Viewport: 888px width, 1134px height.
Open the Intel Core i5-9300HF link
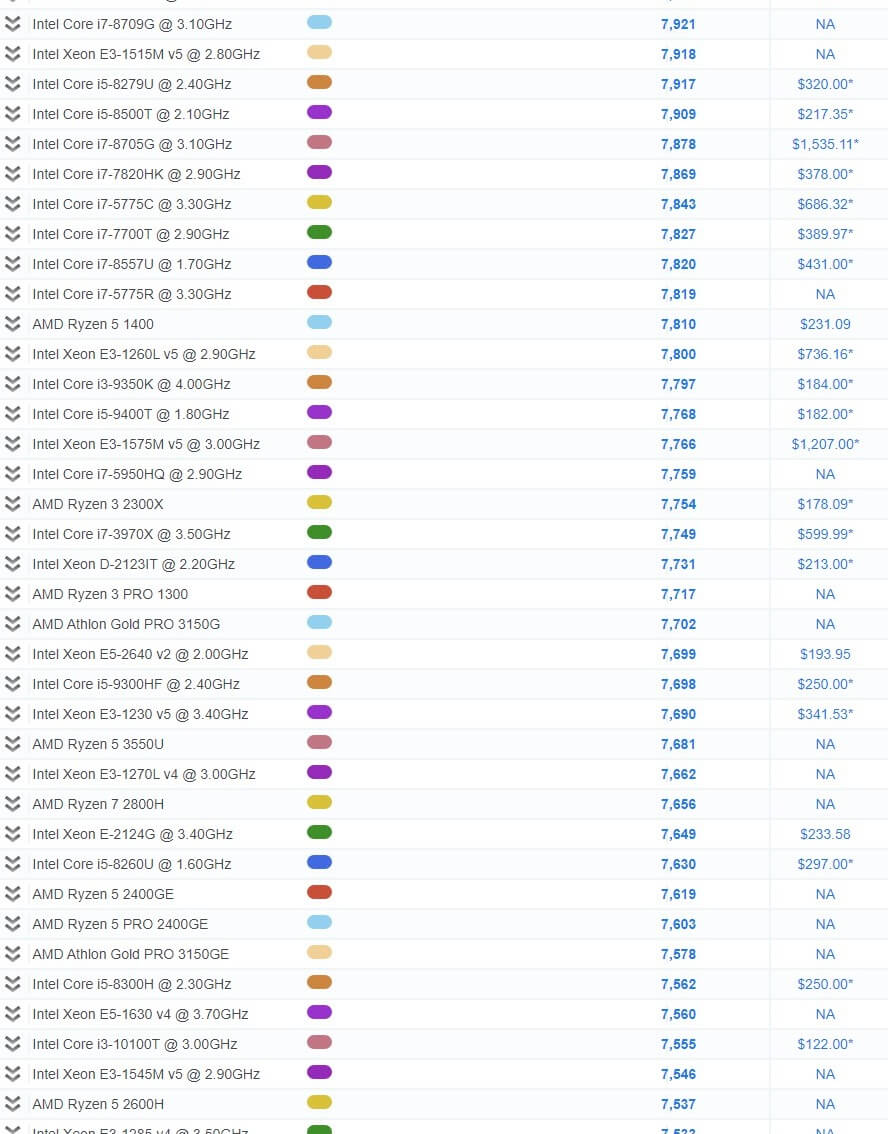point(136,684)
